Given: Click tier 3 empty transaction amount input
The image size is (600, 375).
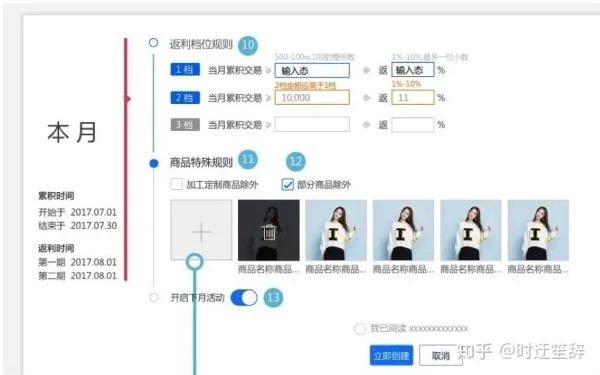Looking at the screenshot, I should coord(312,124).
